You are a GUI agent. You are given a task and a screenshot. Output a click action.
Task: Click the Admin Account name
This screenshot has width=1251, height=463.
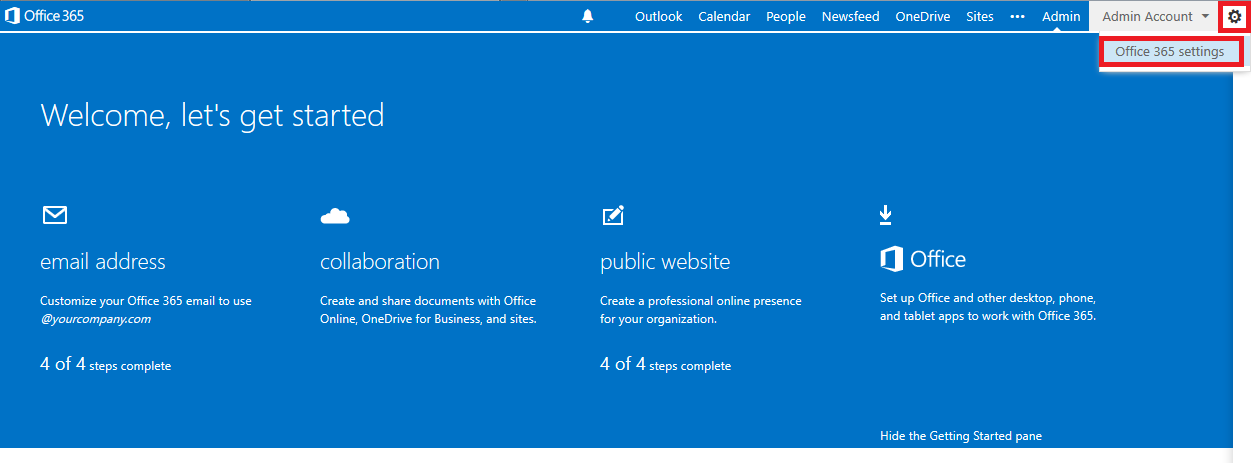[1147, 16]
